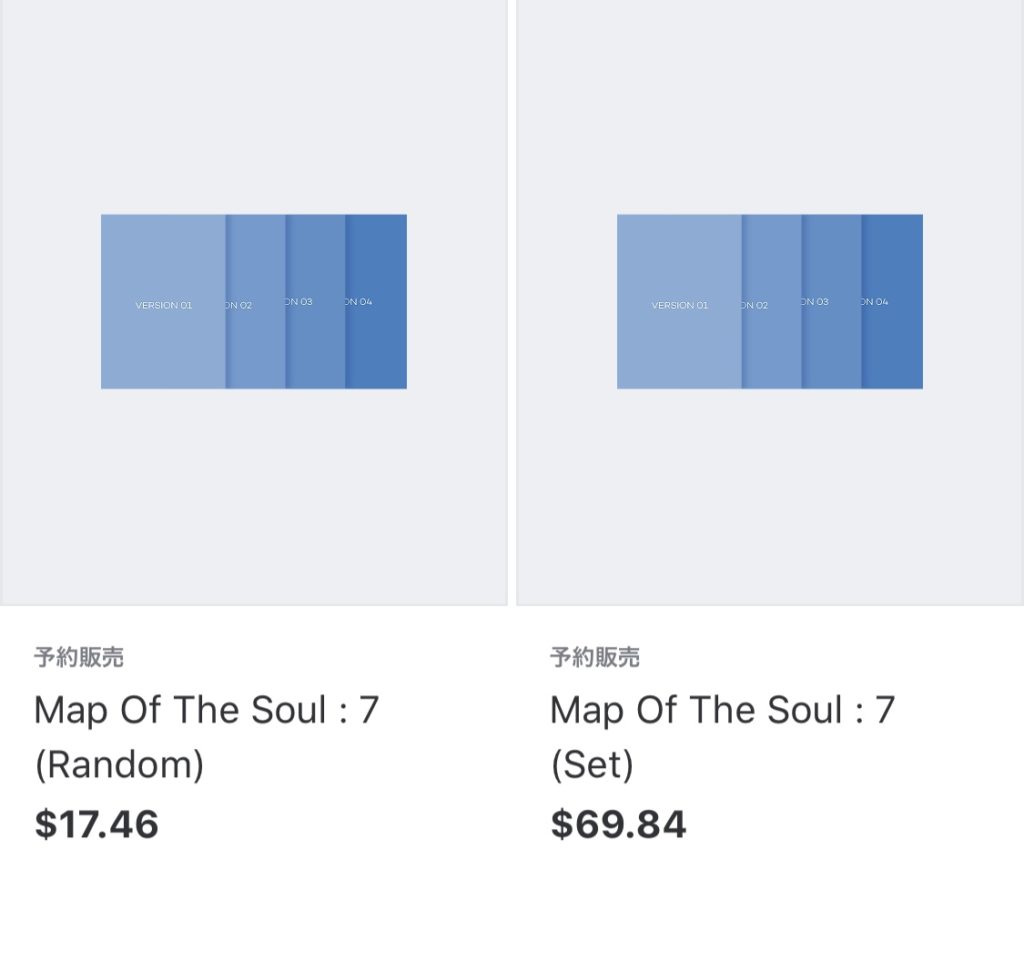This screenshot has width=1024, height=961.
Task: Click gray area above the Random album artwork
Action: 254,107
